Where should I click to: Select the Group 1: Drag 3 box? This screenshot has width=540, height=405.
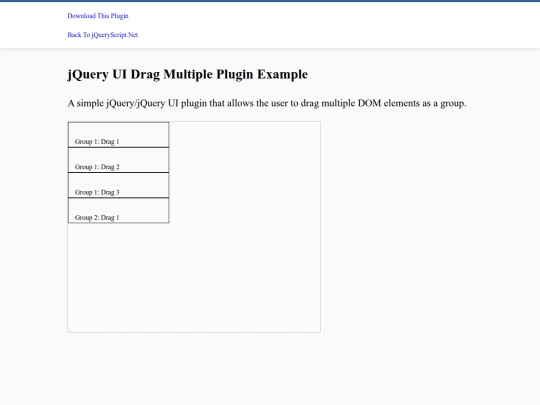pos(118,185)
